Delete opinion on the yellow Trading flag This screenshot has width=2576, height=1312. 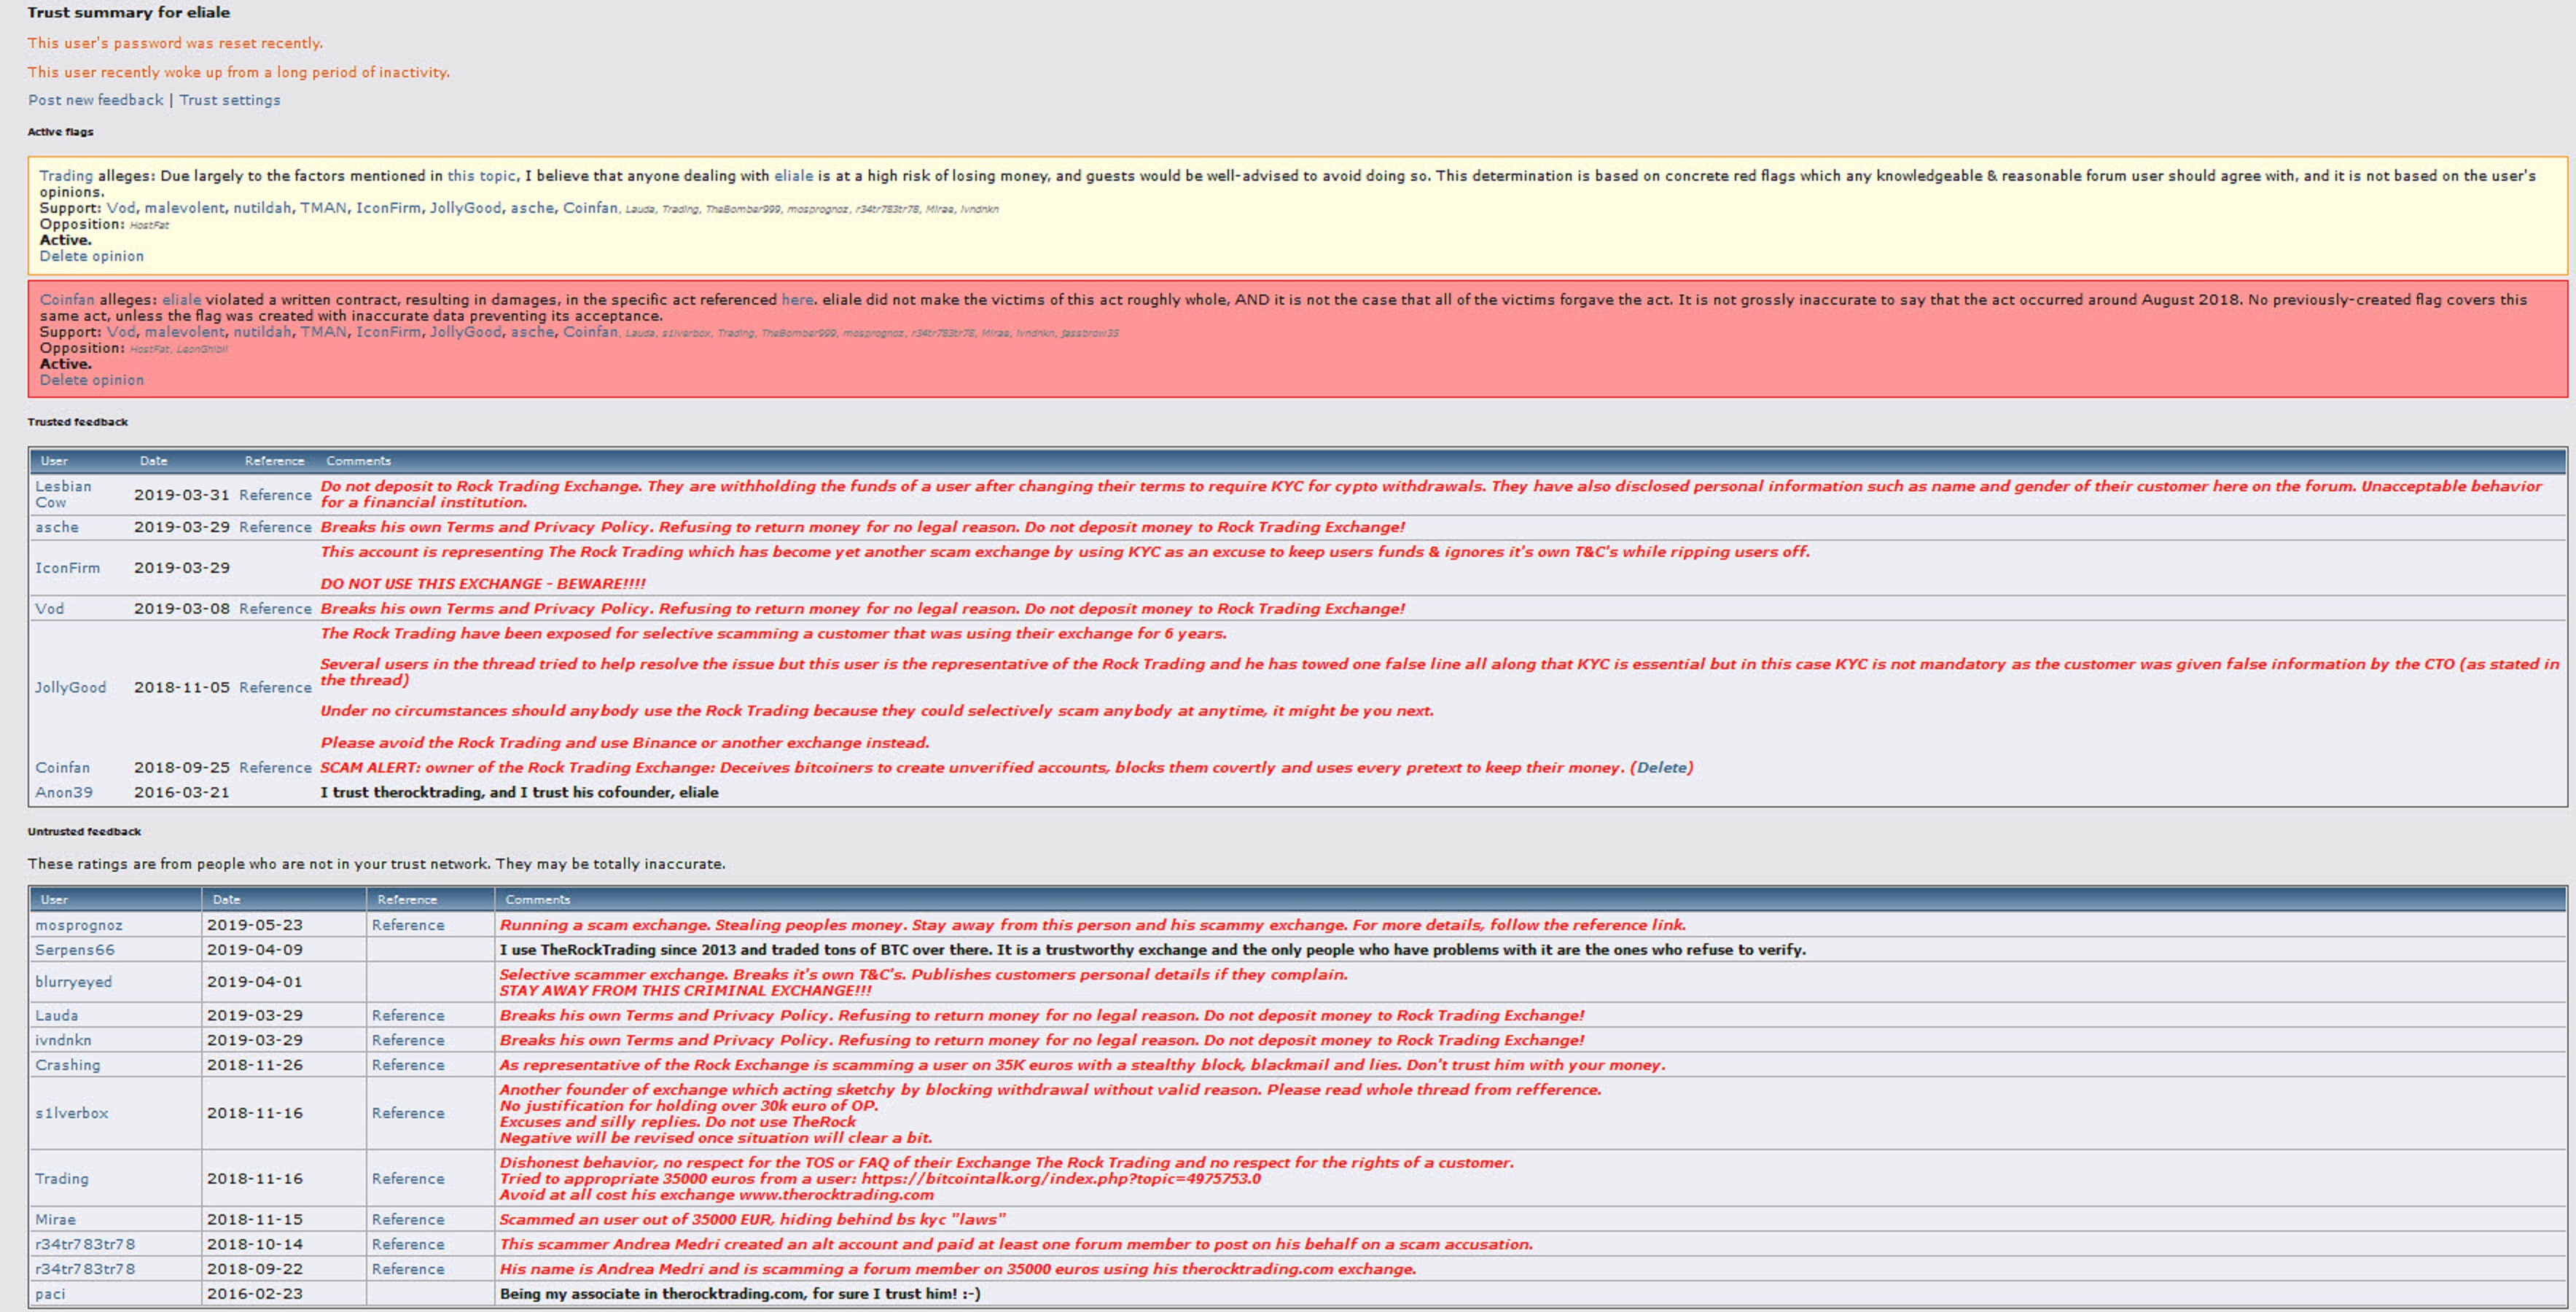[x=91, y=256]
